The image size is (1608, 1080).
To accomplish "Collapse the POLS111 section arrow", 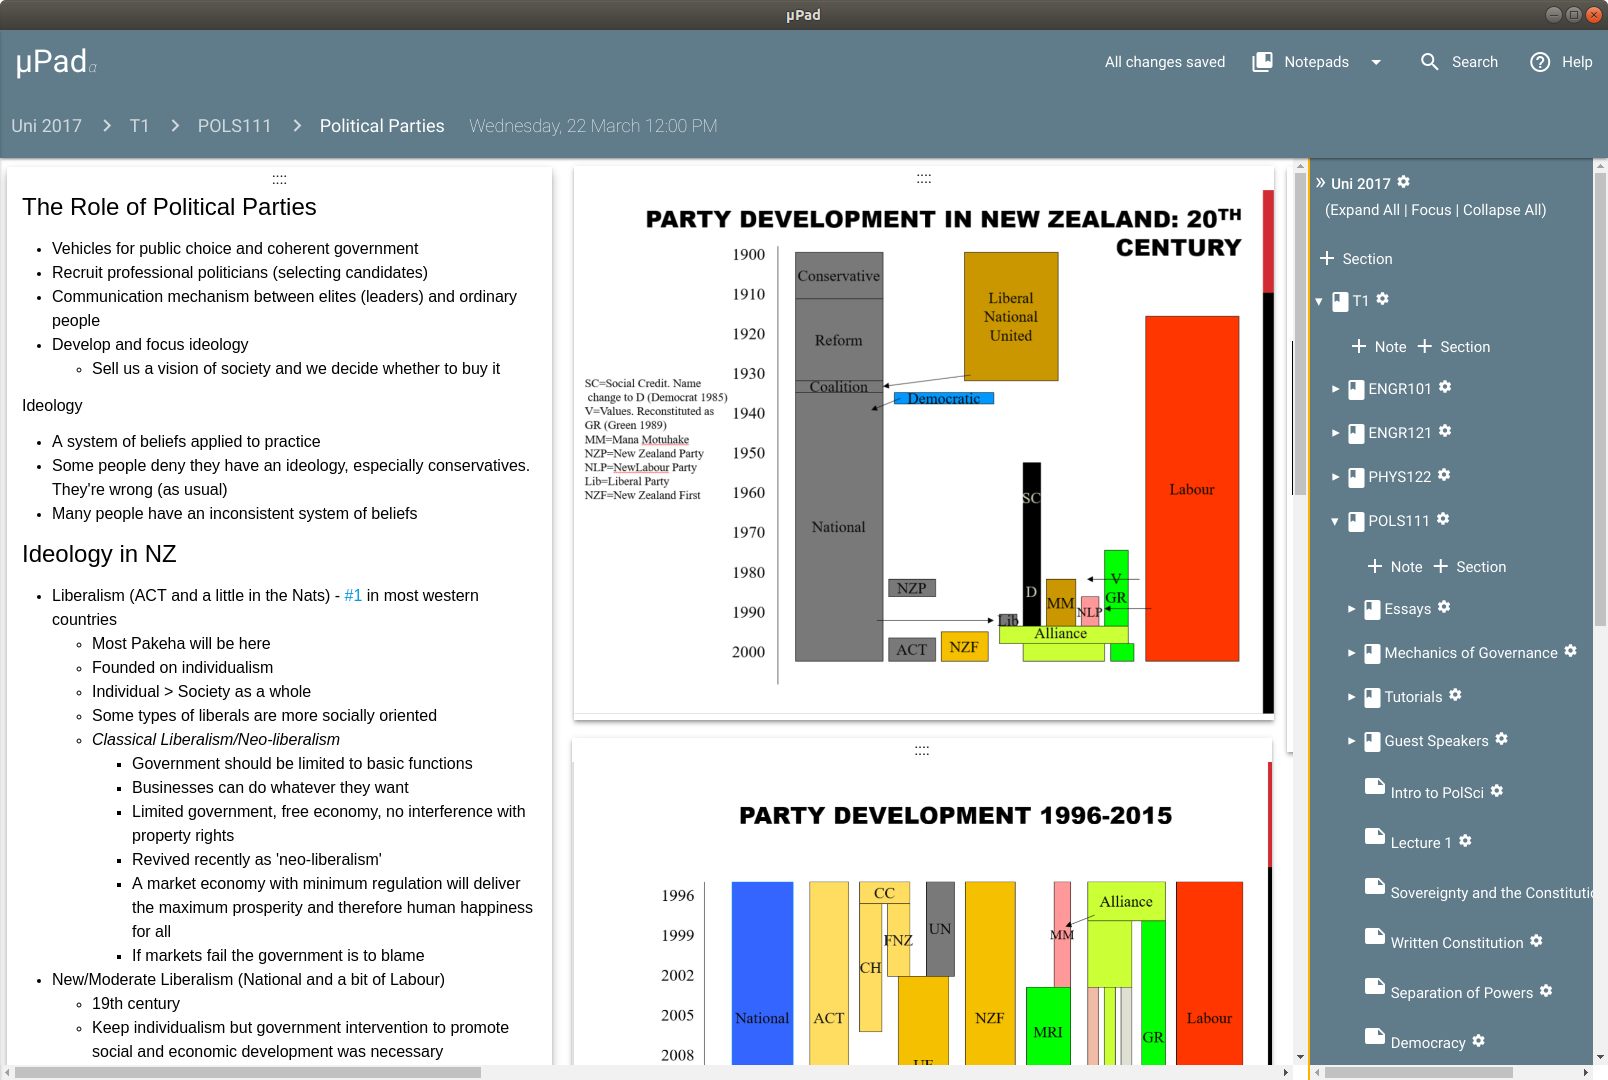I will (x=1335, y=521).
